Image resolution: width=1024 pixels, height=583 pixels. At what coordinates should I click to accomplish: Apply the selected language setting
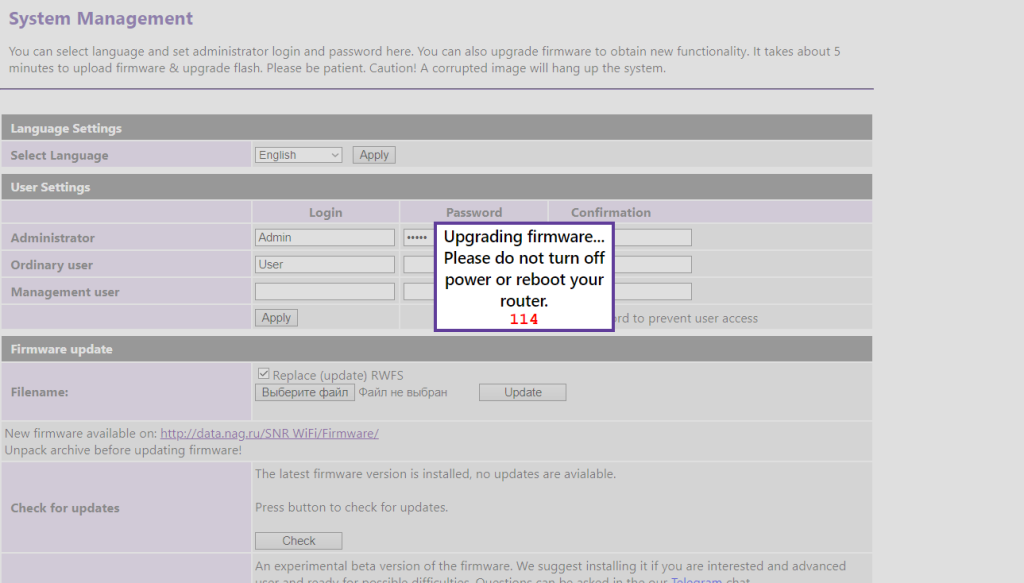click(374, 155)
